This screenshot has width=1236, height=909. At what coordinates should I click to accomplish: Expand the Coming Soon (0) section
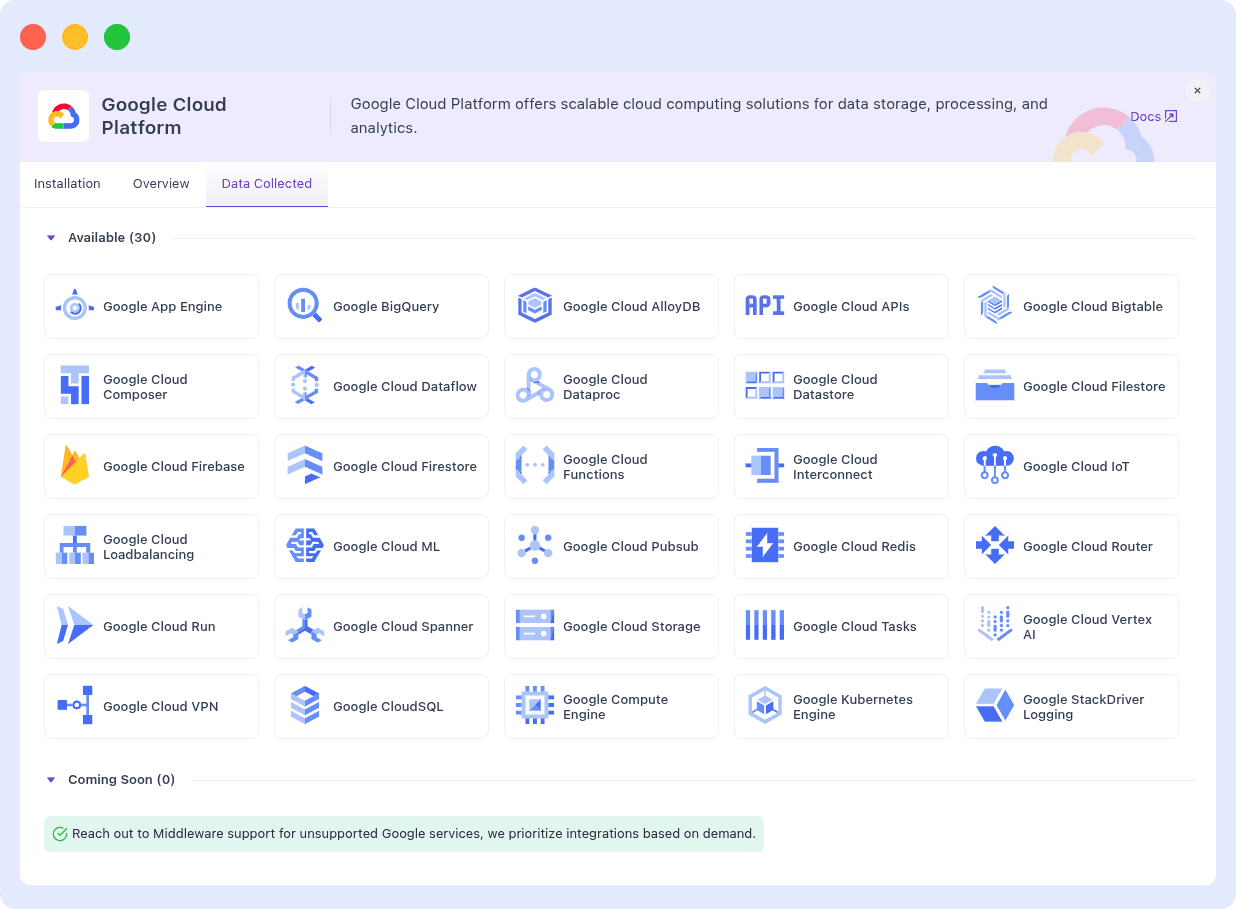pyautogui.click(x=51, y=779)
